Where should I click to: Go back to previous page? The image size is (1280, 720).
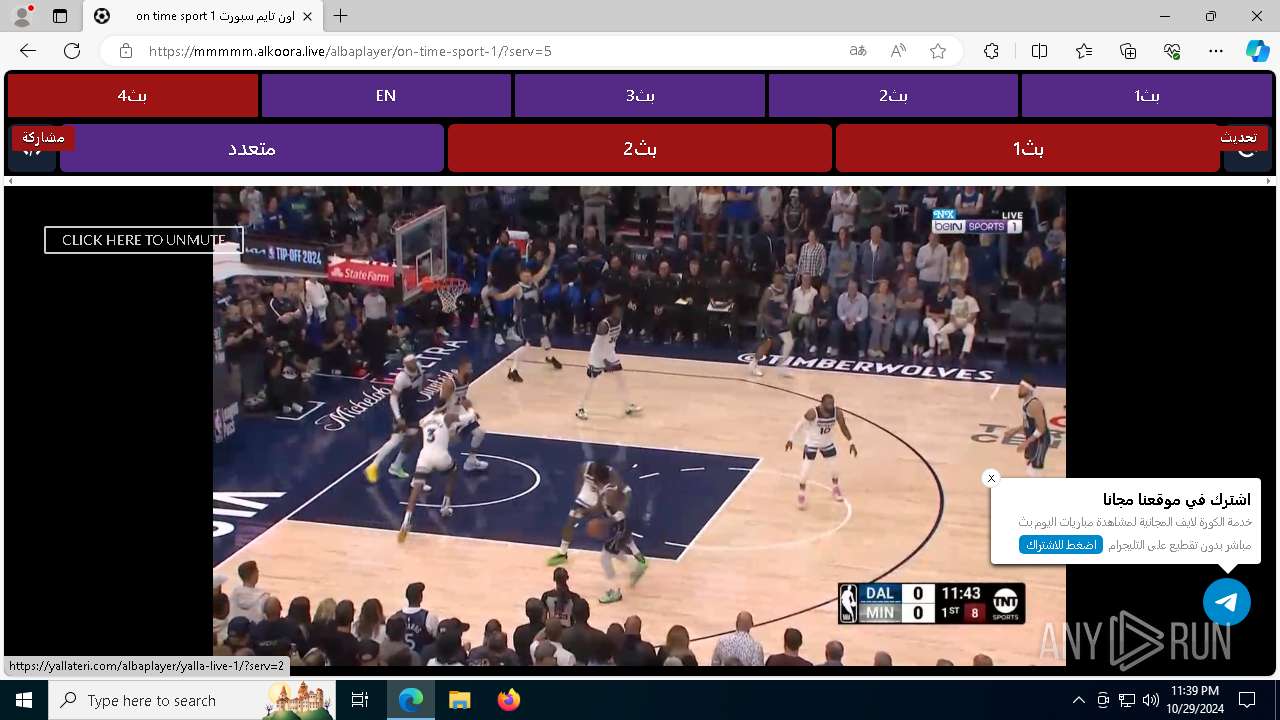pyautogui.click(x=28, y=51)
